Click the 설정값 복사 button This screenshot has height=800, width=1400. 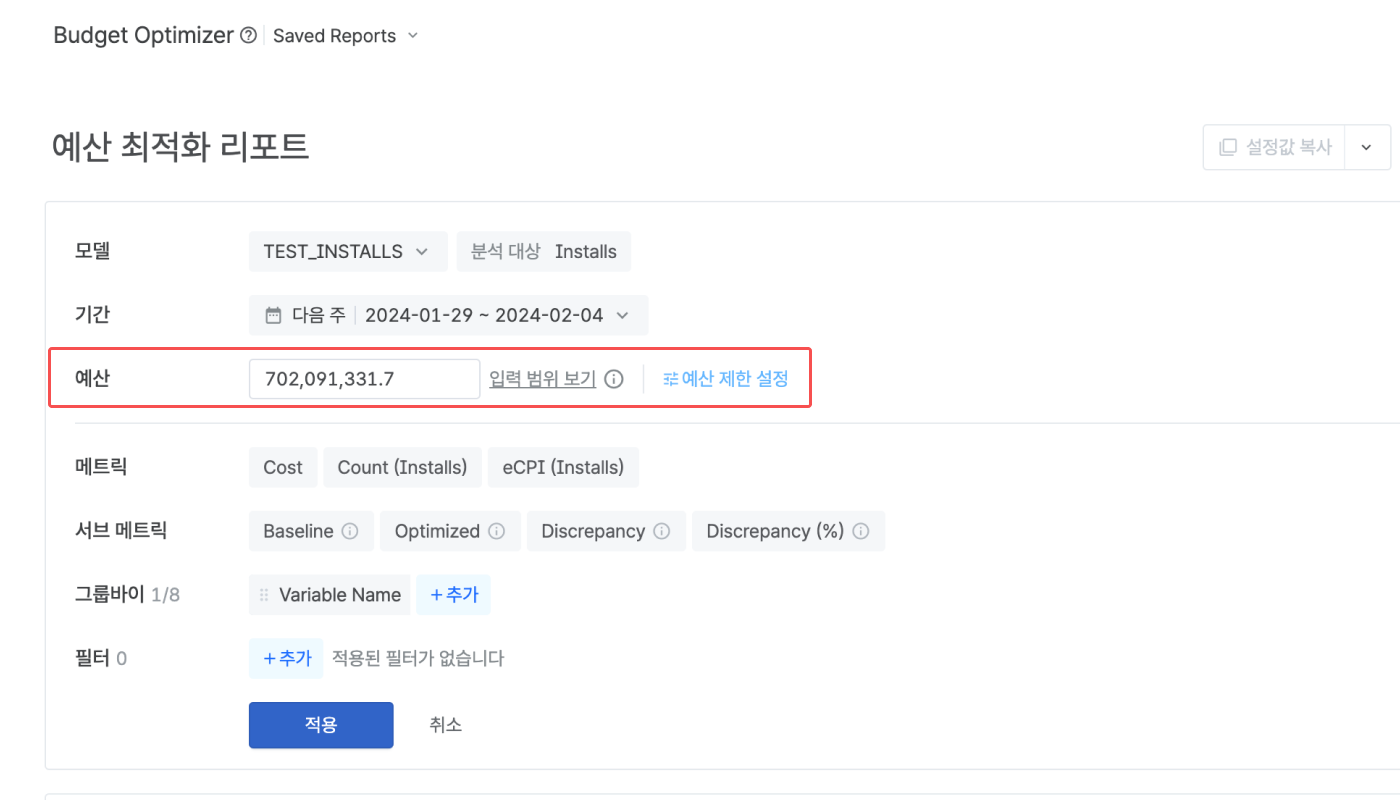pos(1274,147)
